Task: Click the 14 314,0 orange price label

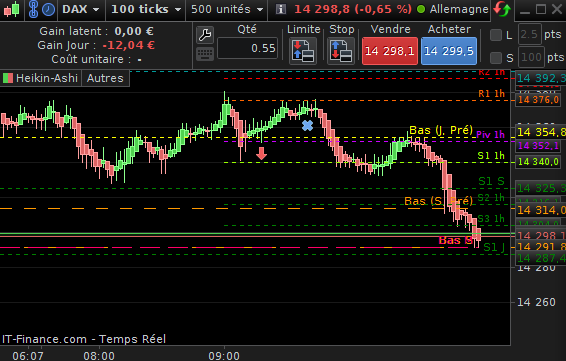Action: point(541,210)
